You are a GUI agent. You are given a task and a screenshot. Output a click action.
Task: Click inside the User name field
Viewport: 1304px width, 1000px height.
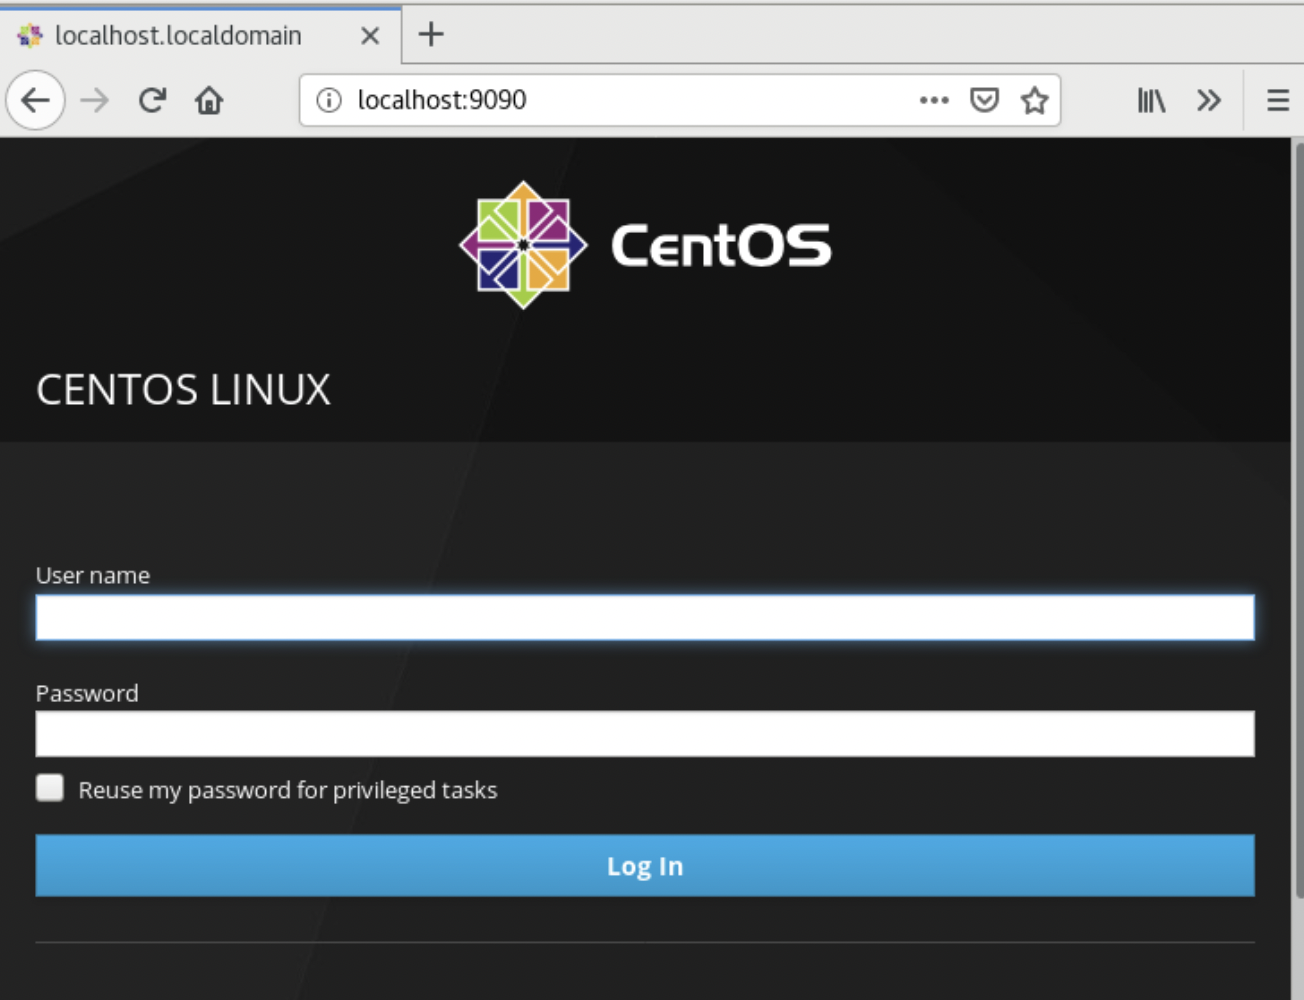645,617
